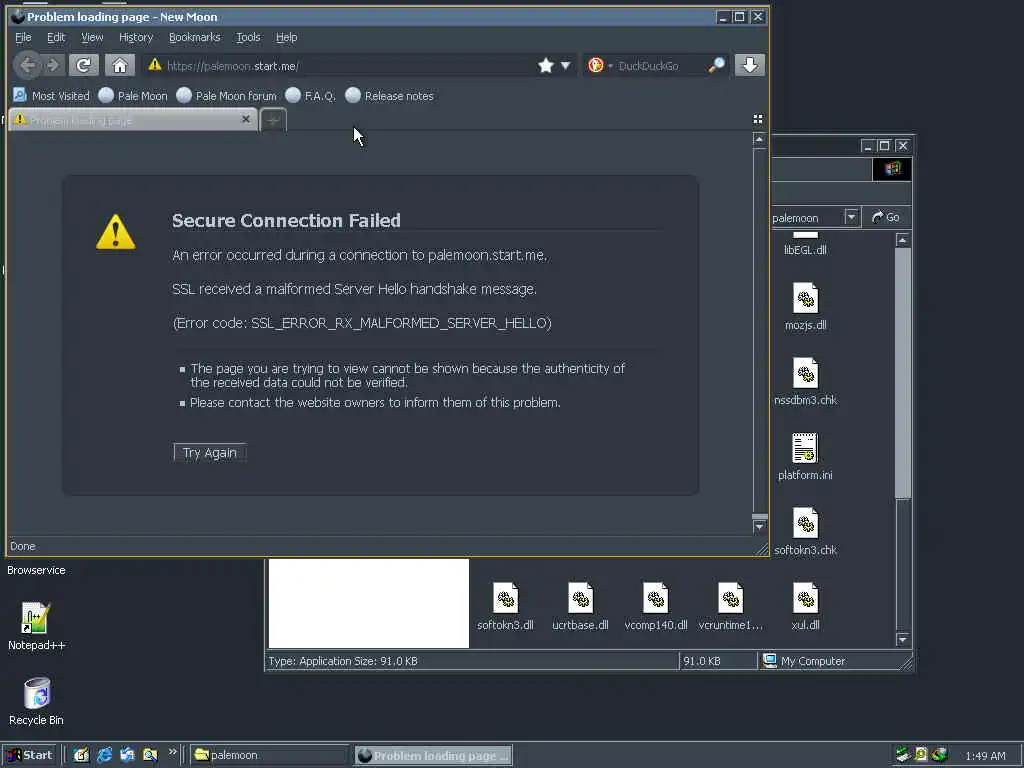Screen dimensions: 1024x768
Task: Click the taskbar clock showing 1:49 AM
Action: (985, 756)
